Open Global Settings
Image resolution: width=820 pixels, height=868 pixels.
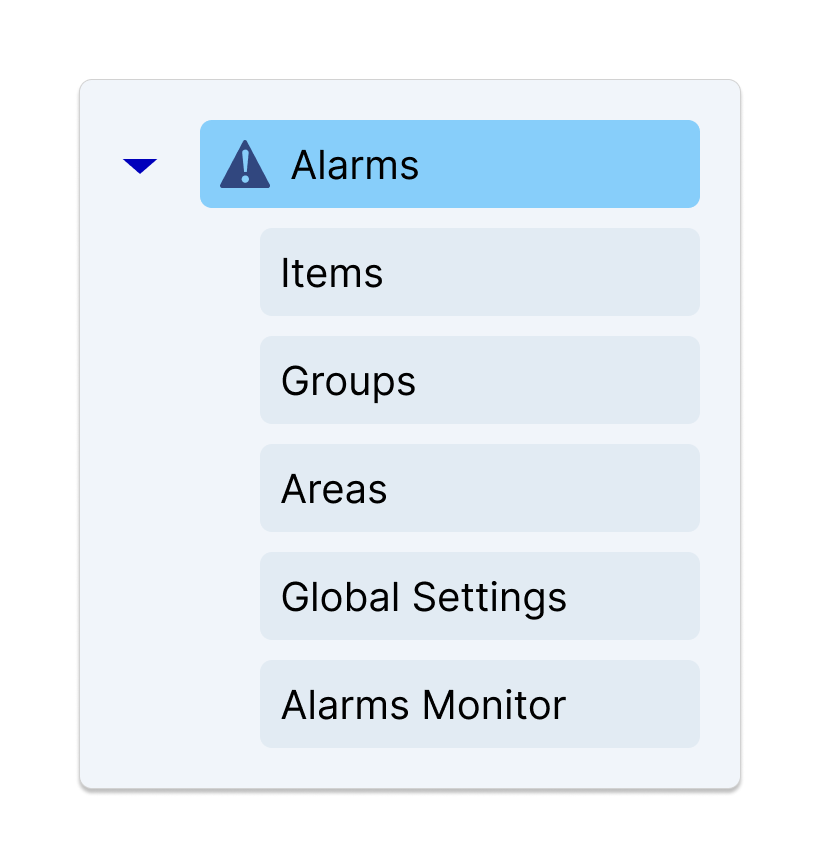[x=479, y=596]
